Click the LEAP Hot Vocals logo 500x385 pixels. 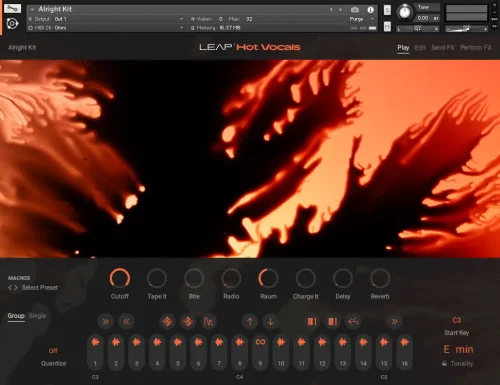pyautogui.click(x=250, y=47)
